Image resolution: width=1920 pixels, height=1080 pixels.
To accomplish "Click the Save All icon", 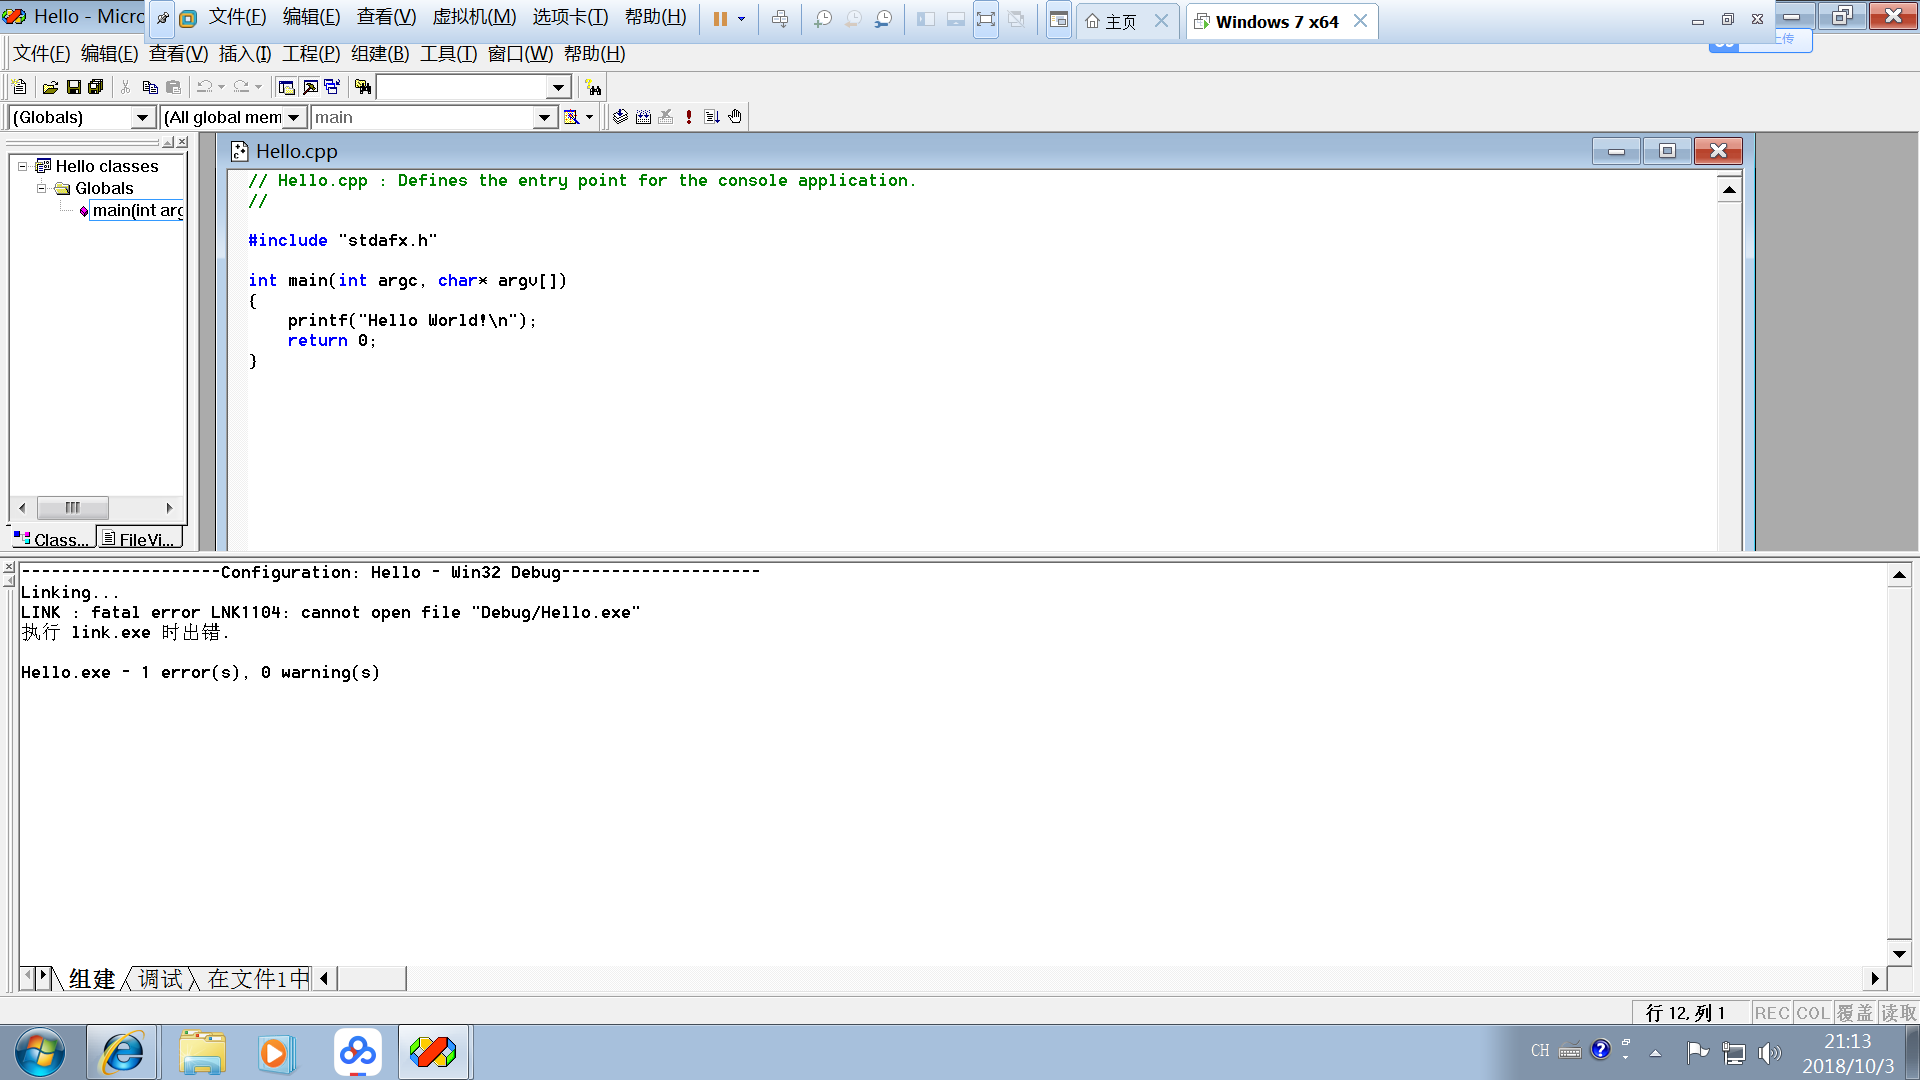I will (96, 88).
